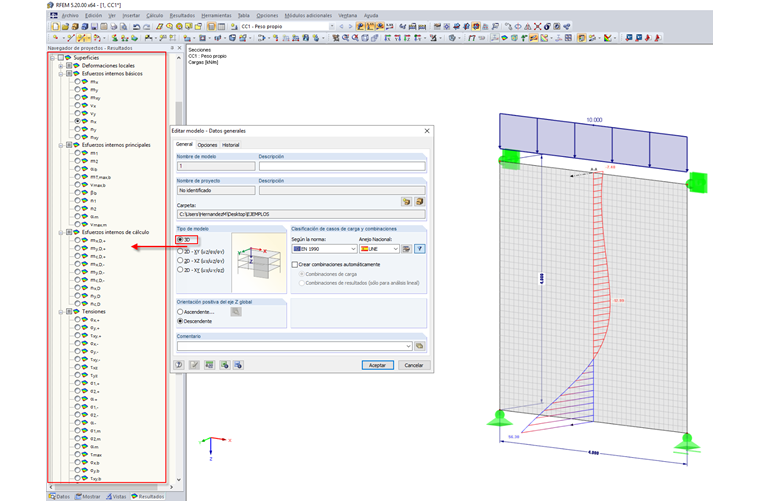Click the isolines rainbow results icon in toolbar

coord(504,38)
